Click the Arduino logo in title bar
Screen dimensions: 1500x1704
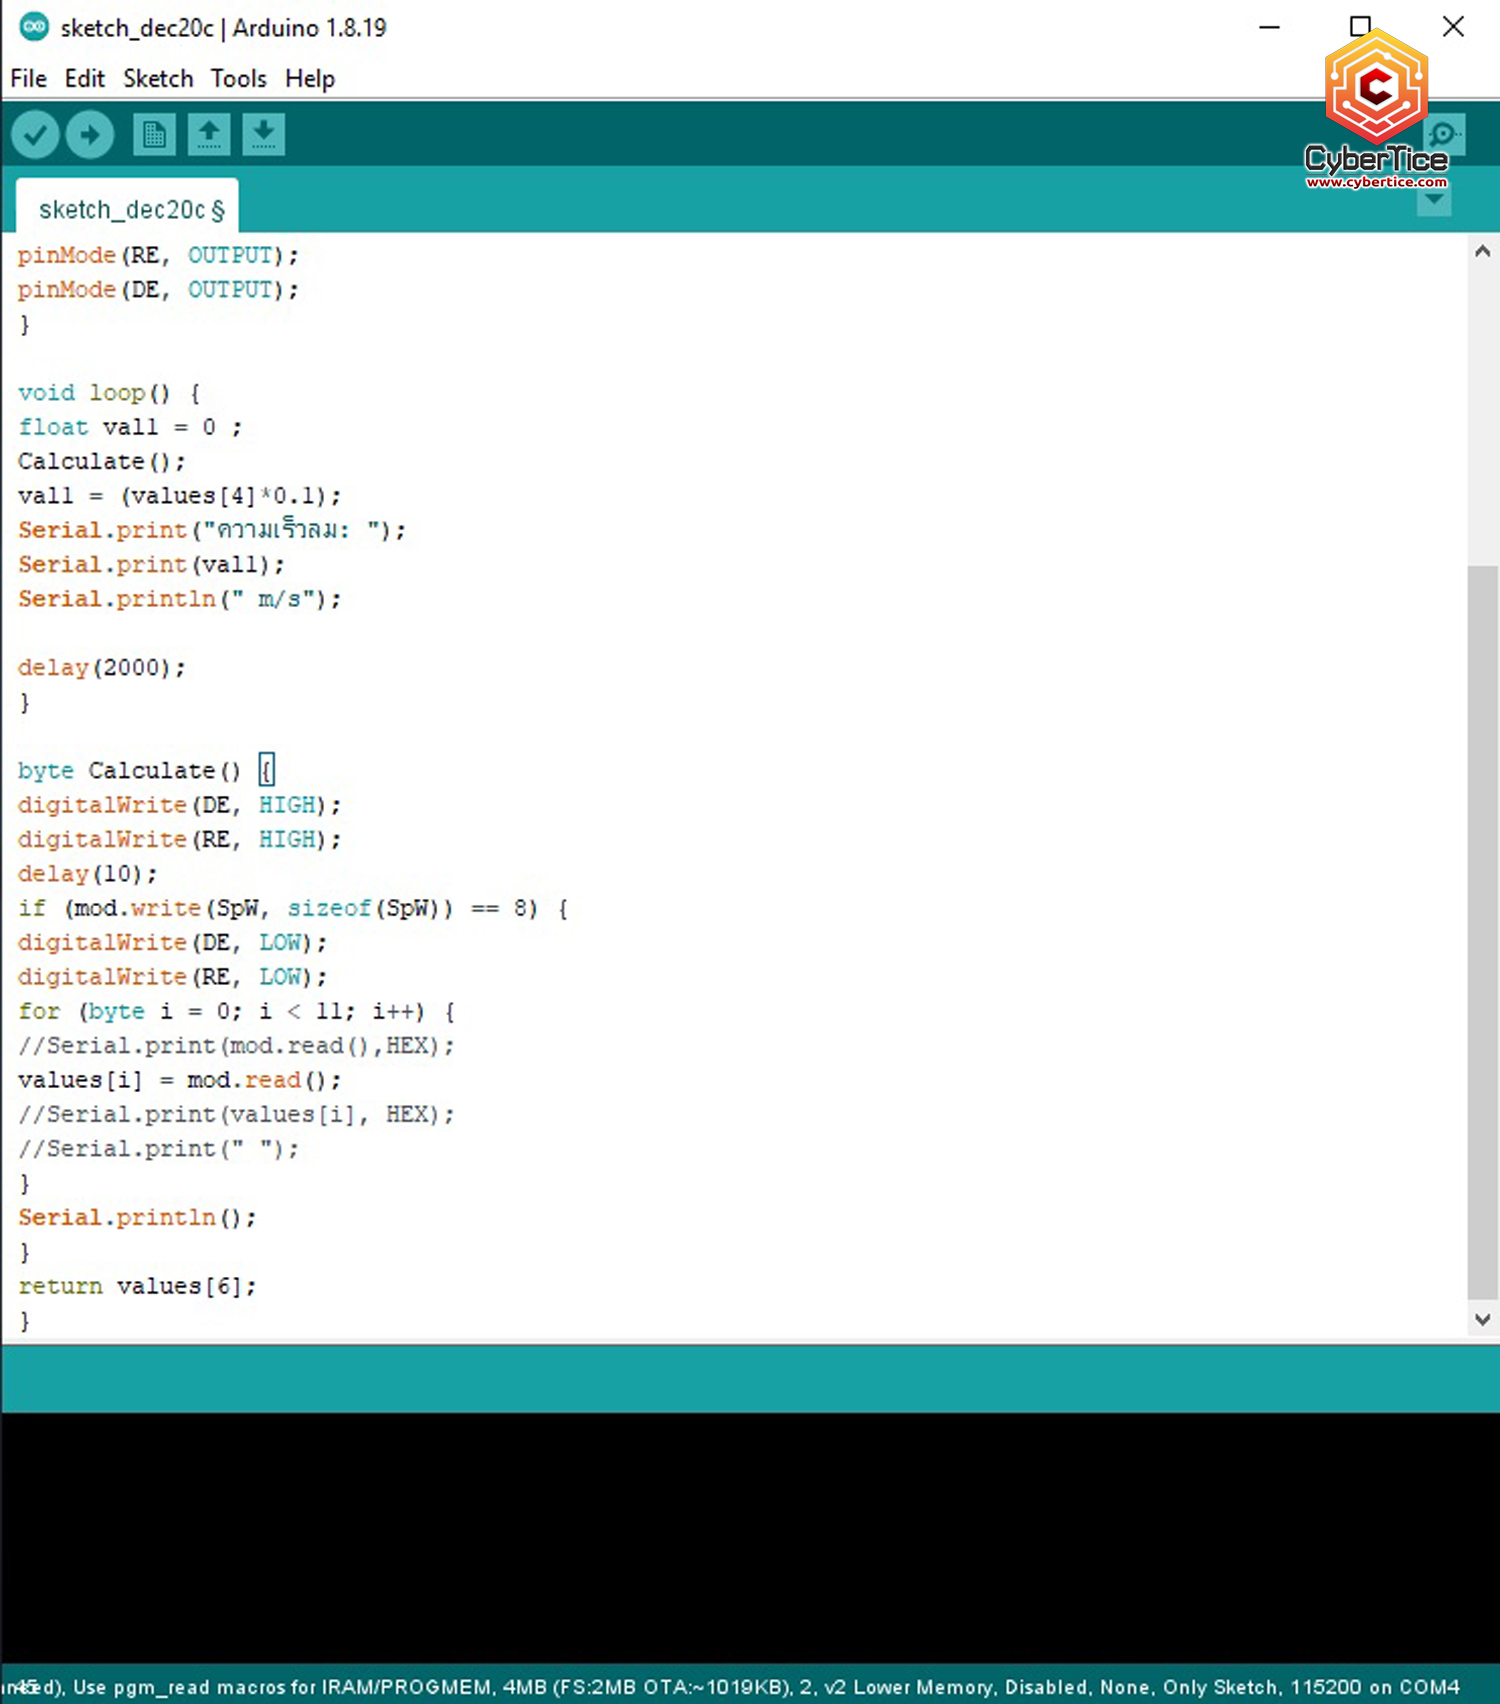(x=34, y=27)
